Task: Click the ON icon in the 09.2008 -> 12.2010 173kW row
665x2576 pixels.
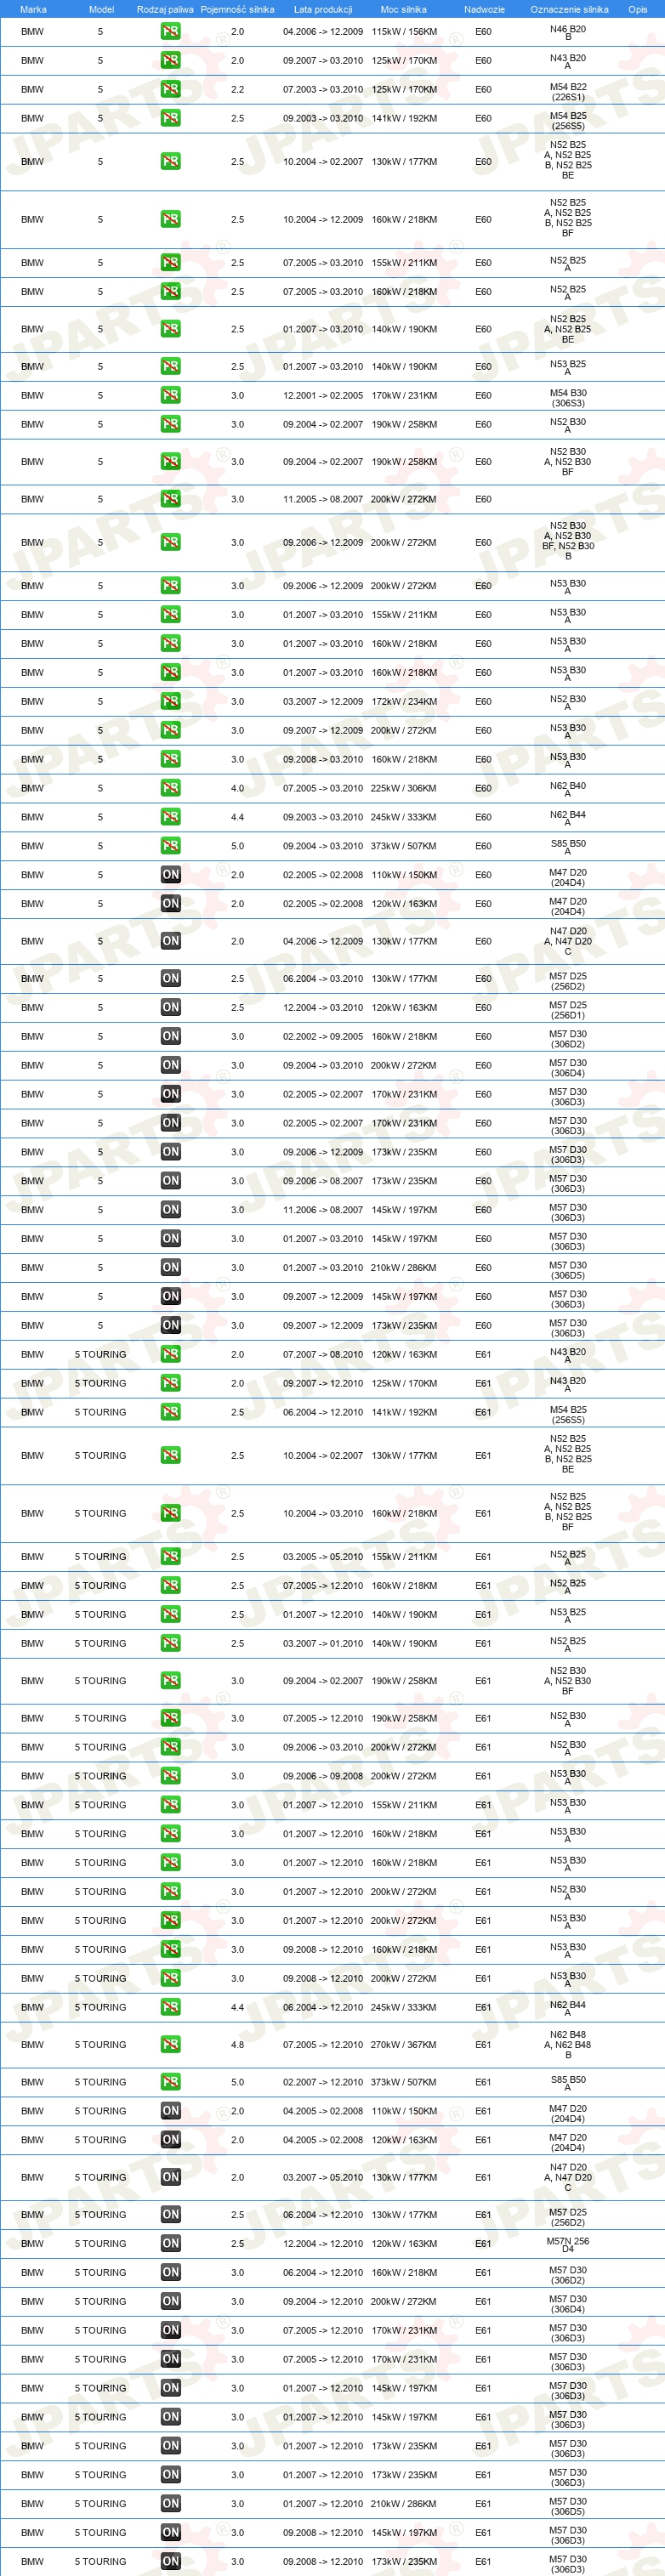Action: pos(171,2561)
